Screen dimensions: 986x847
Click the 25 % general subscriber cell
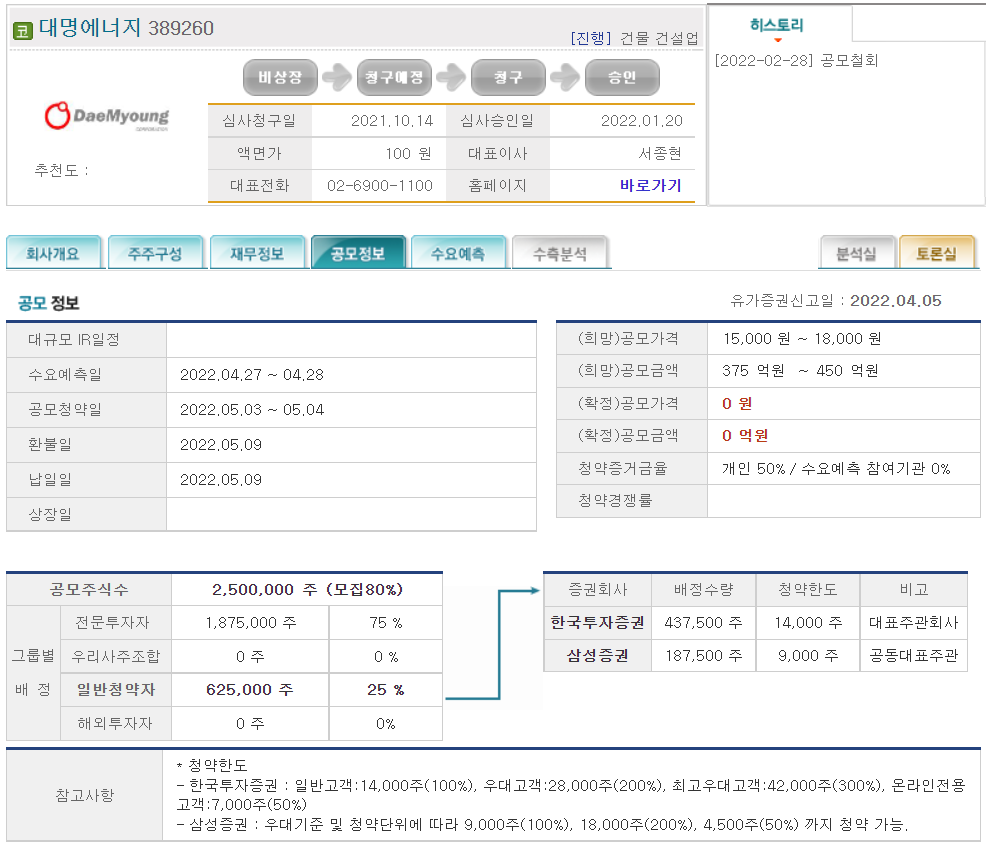[x=385, y=690]
